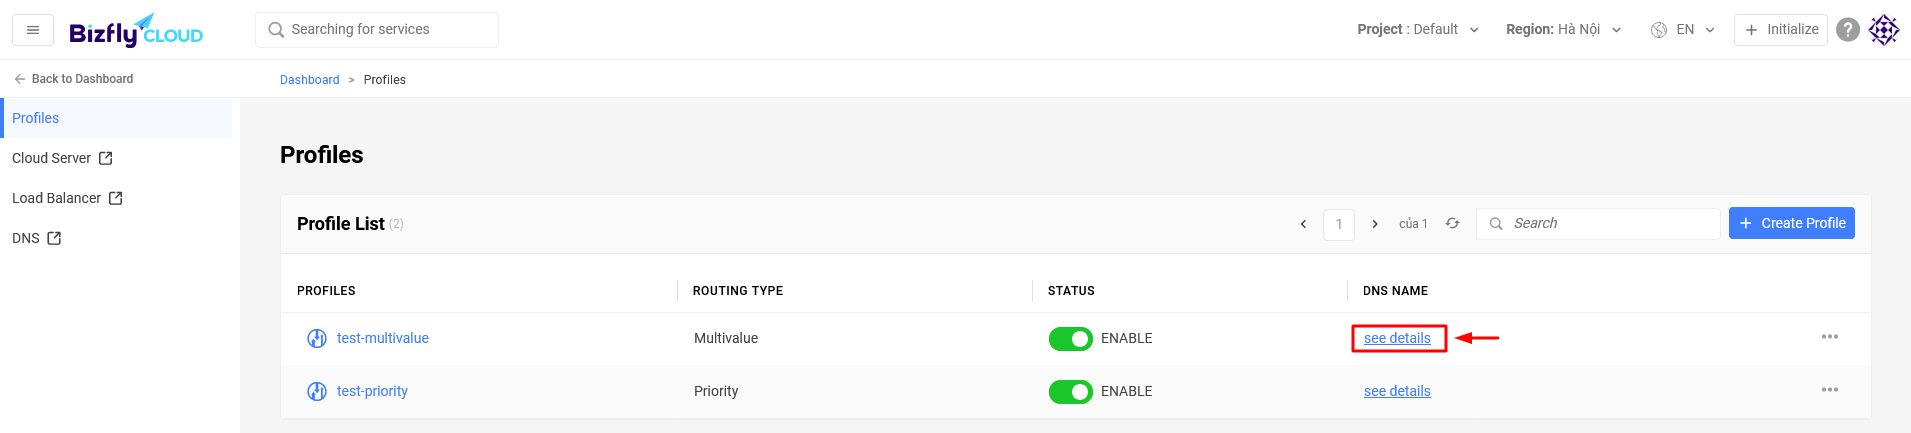The height and width of the screenshot is (433, 1911).
Task: Refresh the profile list
Action: 1452,224
